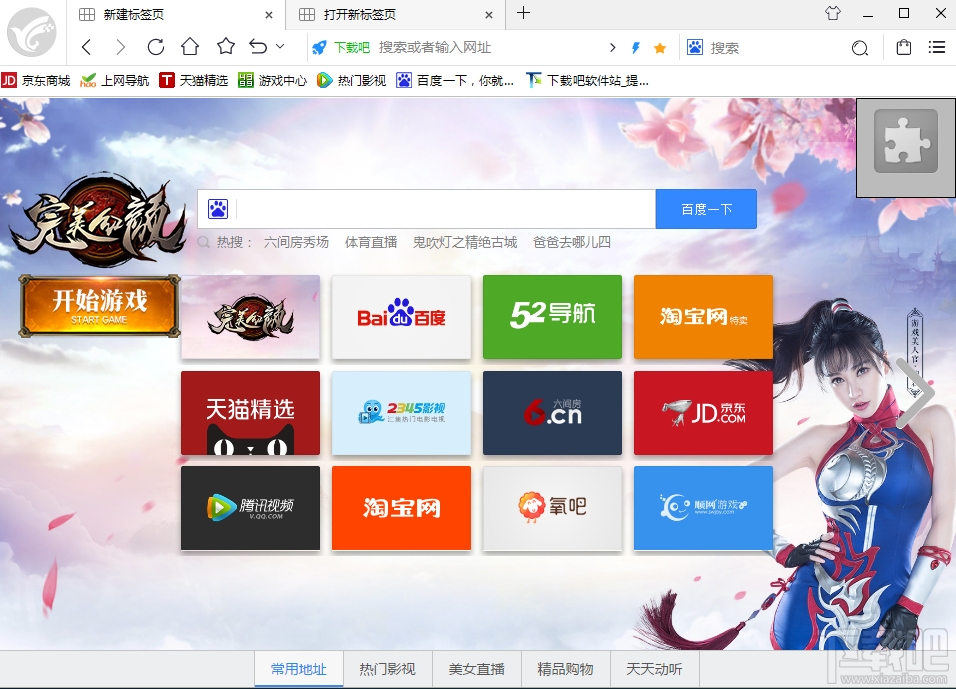Viewport: 956px width, 689px height.
Task: Click inside the Baidu search input field
Action: click(440, 209)
